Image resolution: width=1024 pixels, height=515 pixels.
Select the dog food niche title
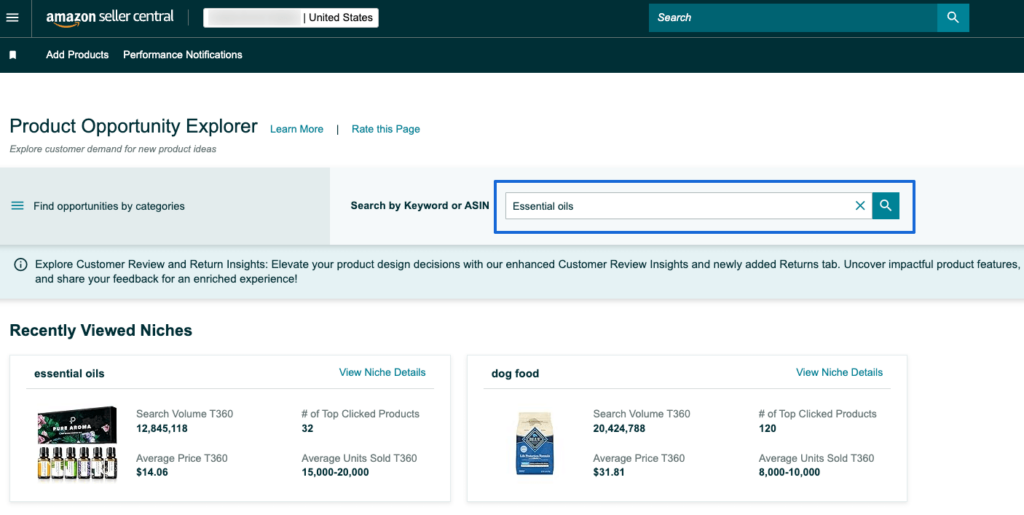[x=515, y=373]
